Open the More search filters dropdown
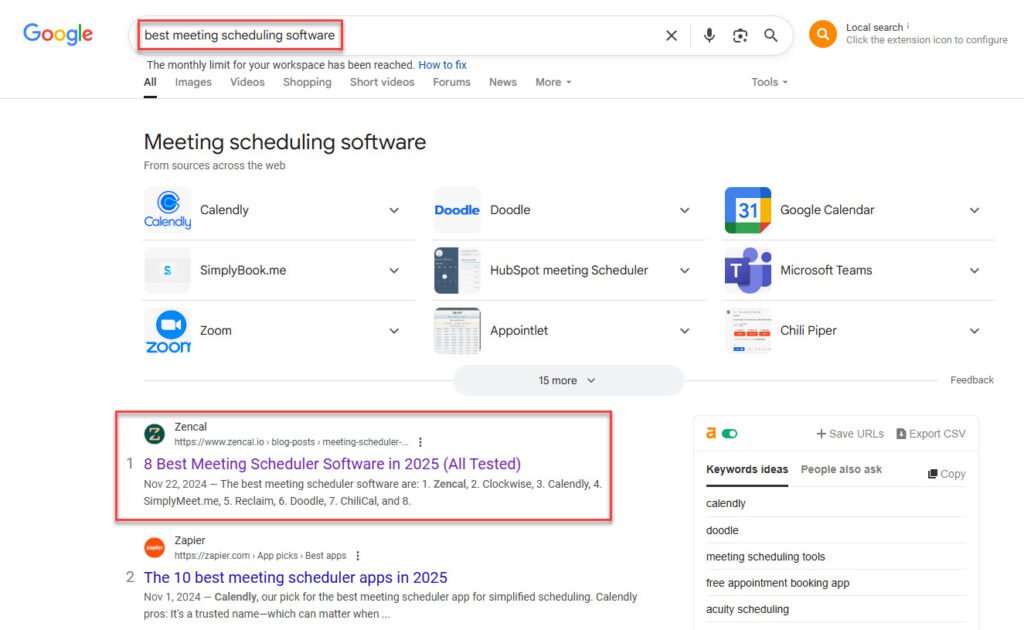This screenshot has width=1024, height=630. 553,82
